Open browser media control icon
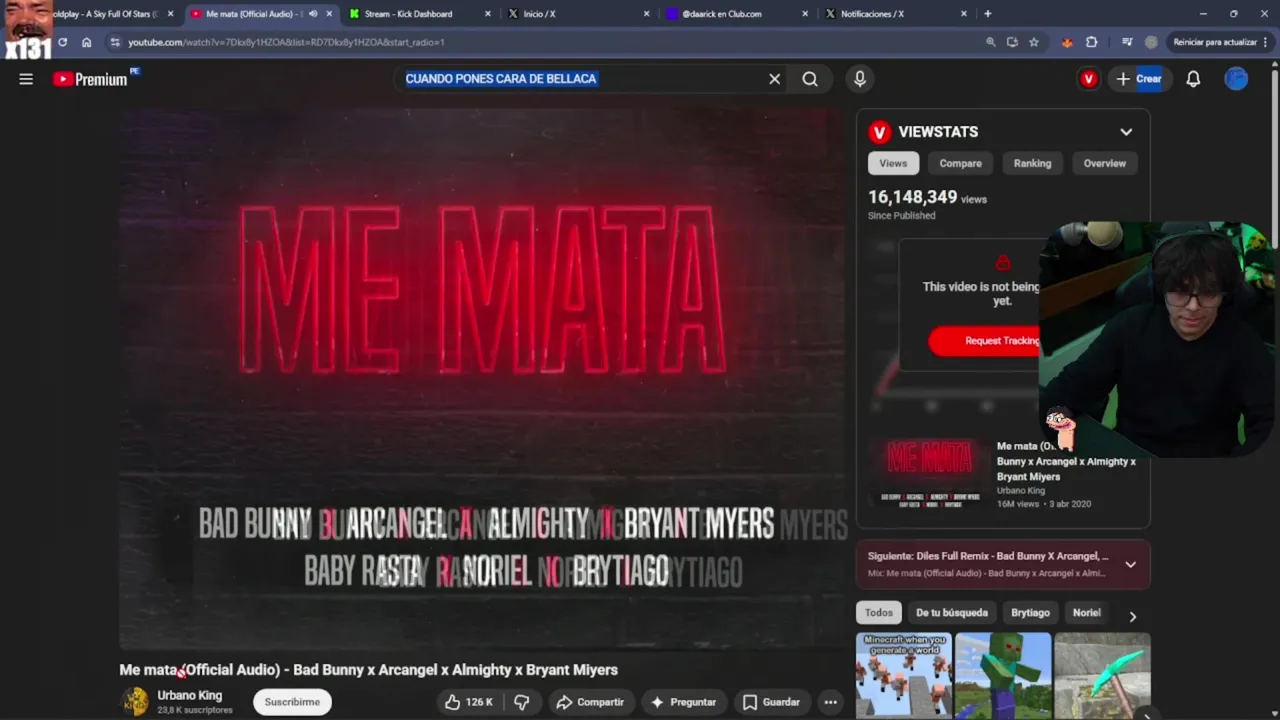 pos(1127,42)
